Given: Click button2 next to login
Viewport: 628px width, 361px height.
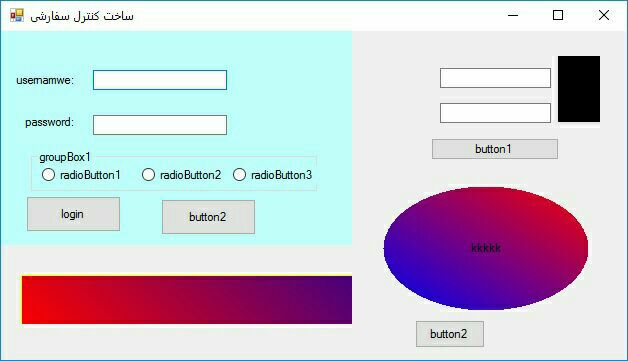Looking at the screenshot, I should click(208, 217).
